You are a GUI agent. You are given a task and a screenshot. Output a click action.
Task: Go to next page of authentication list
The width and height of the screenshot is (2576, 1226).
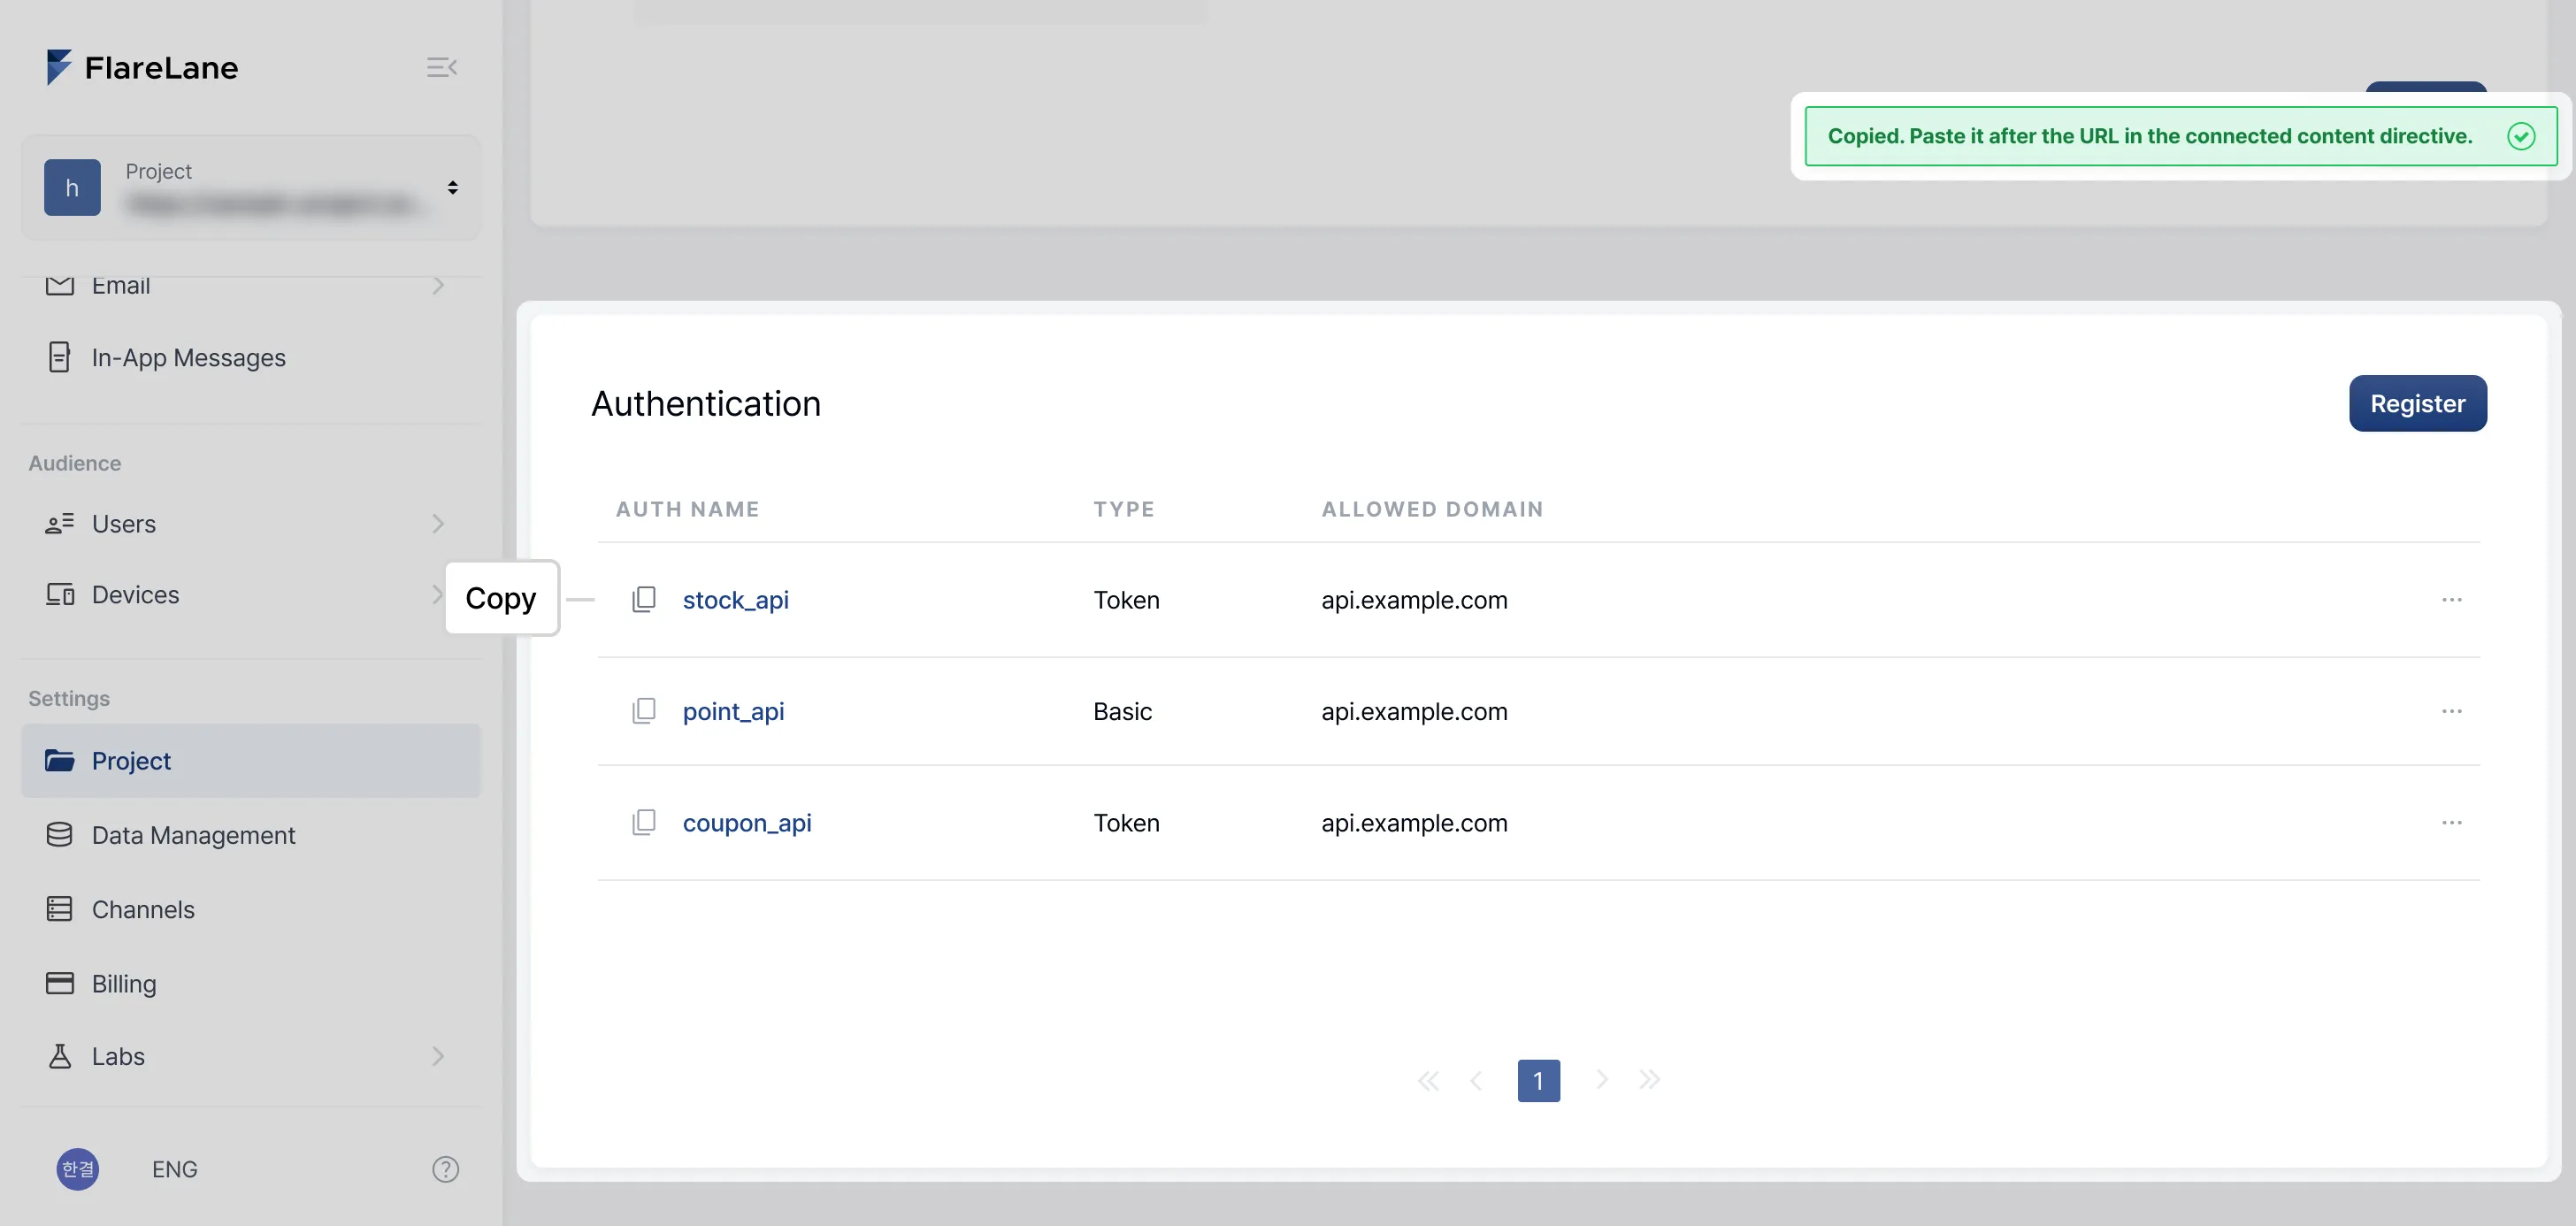click(1602, 1080)
